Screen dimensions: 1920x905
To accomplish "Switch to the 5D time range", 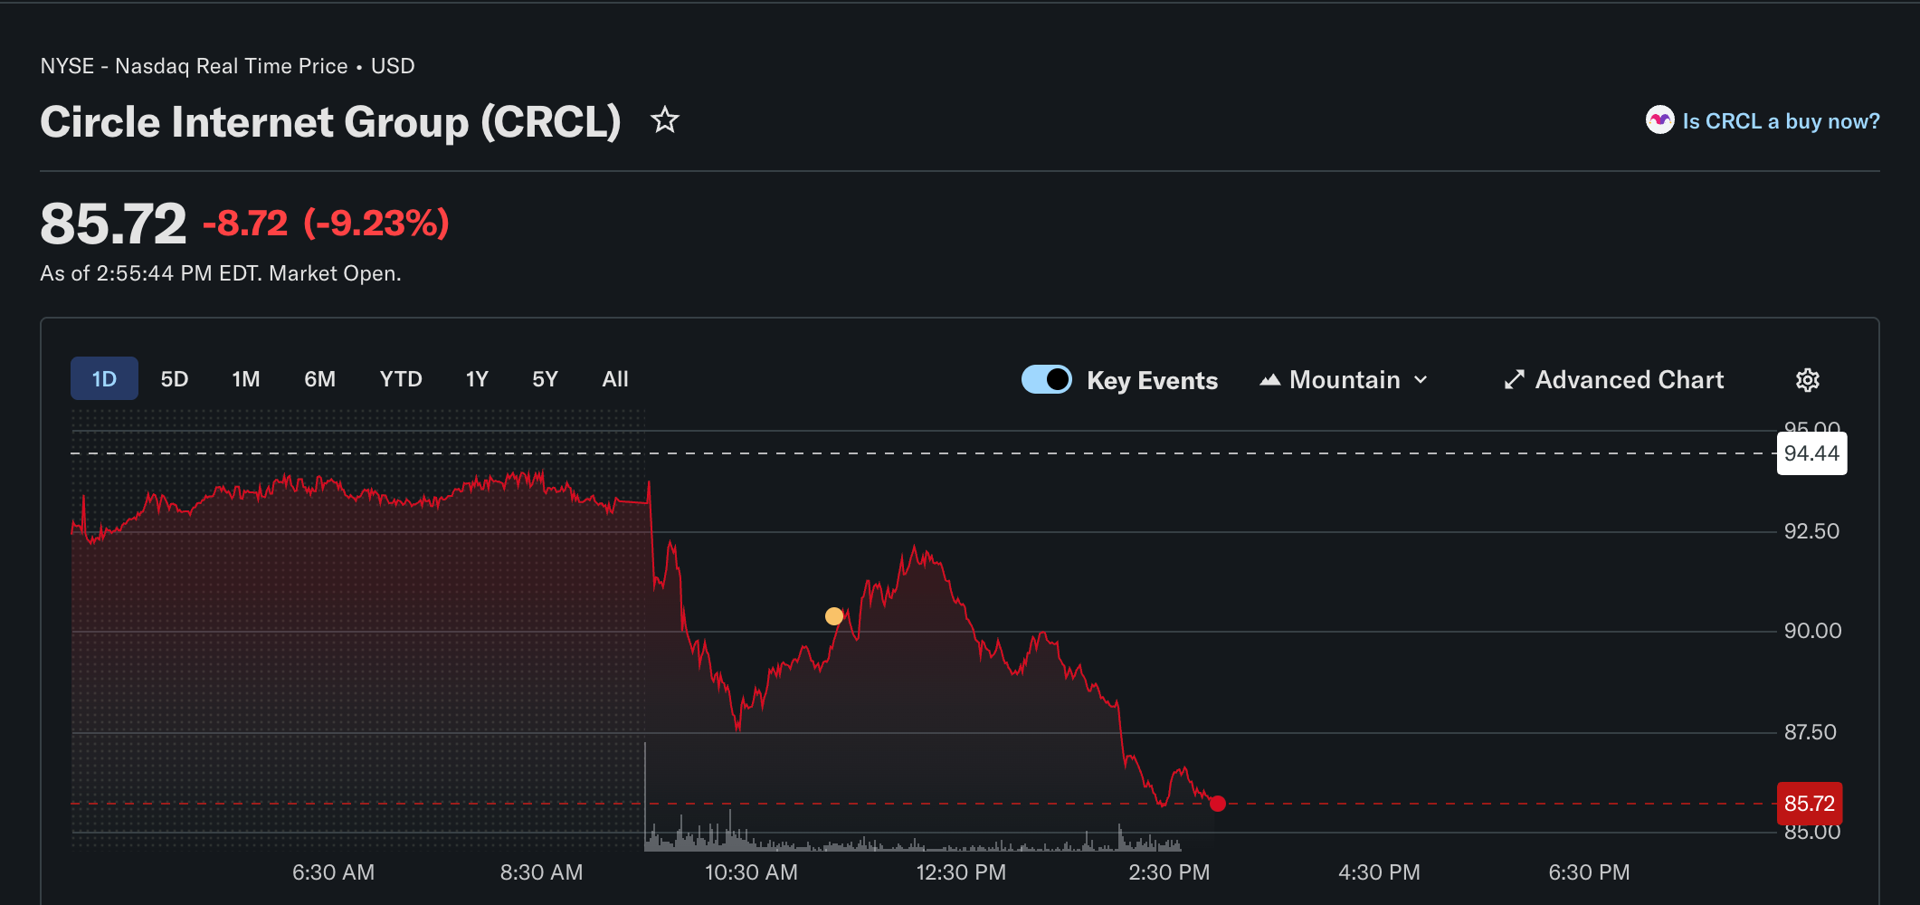I will pyautogui.click(x=174, y=379).
